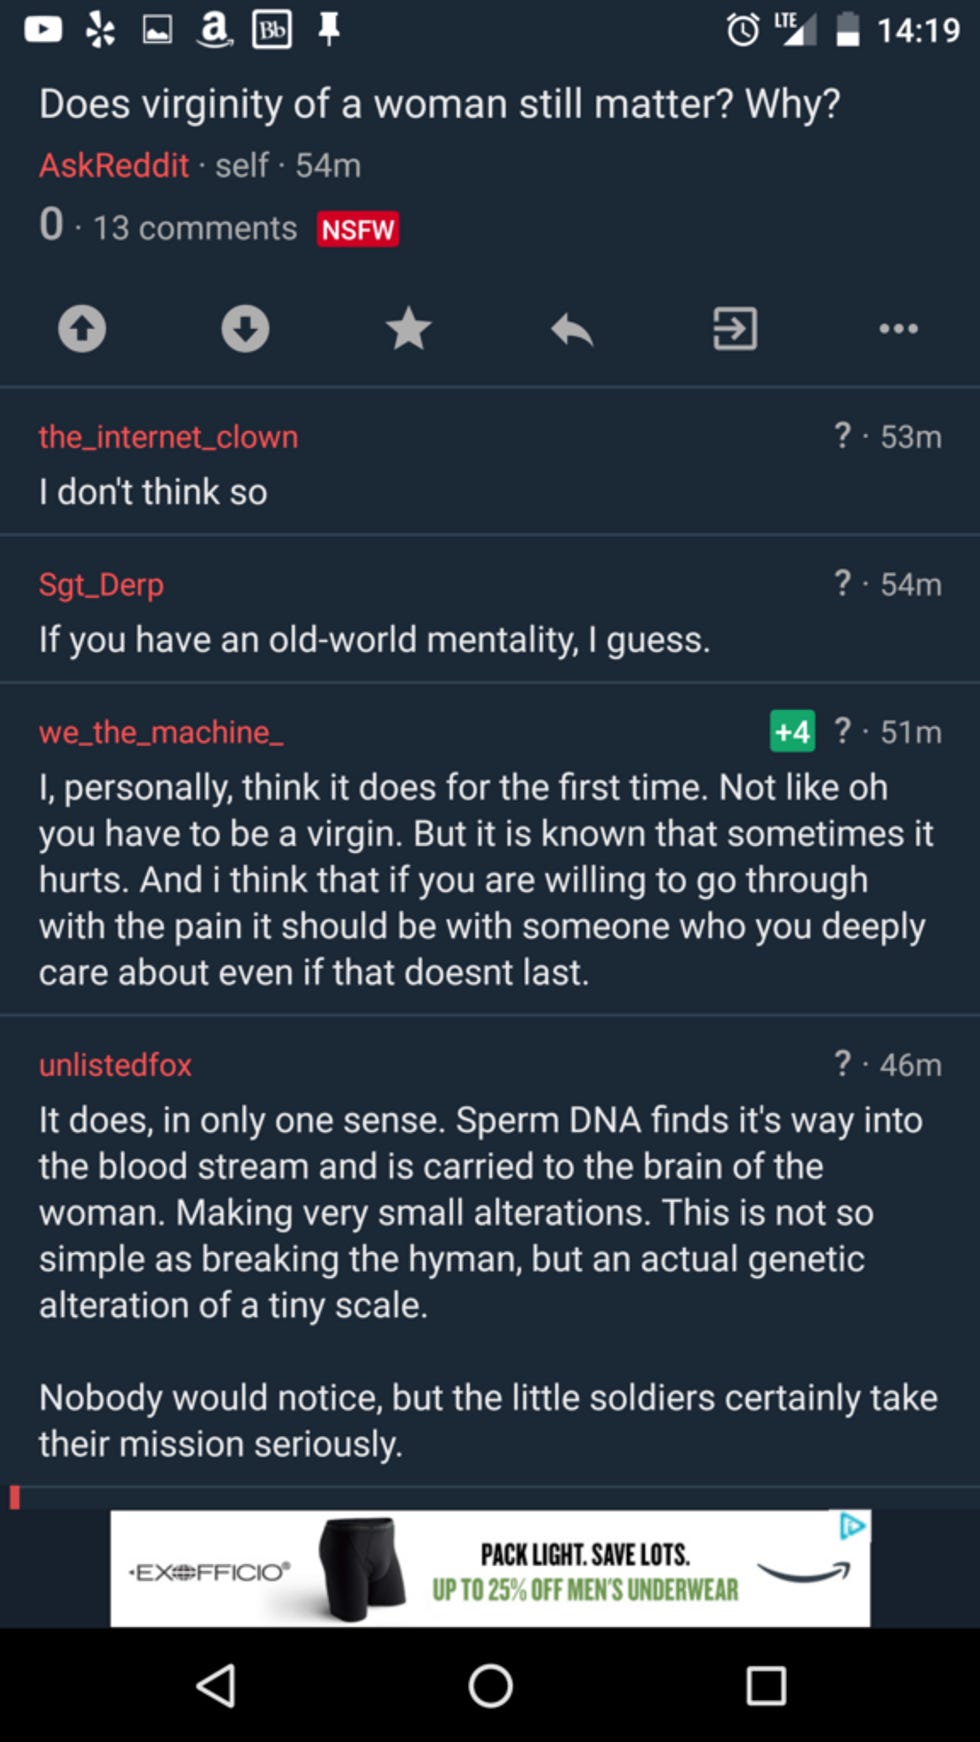Open the_internet_clown user profile

pos(168,437)
